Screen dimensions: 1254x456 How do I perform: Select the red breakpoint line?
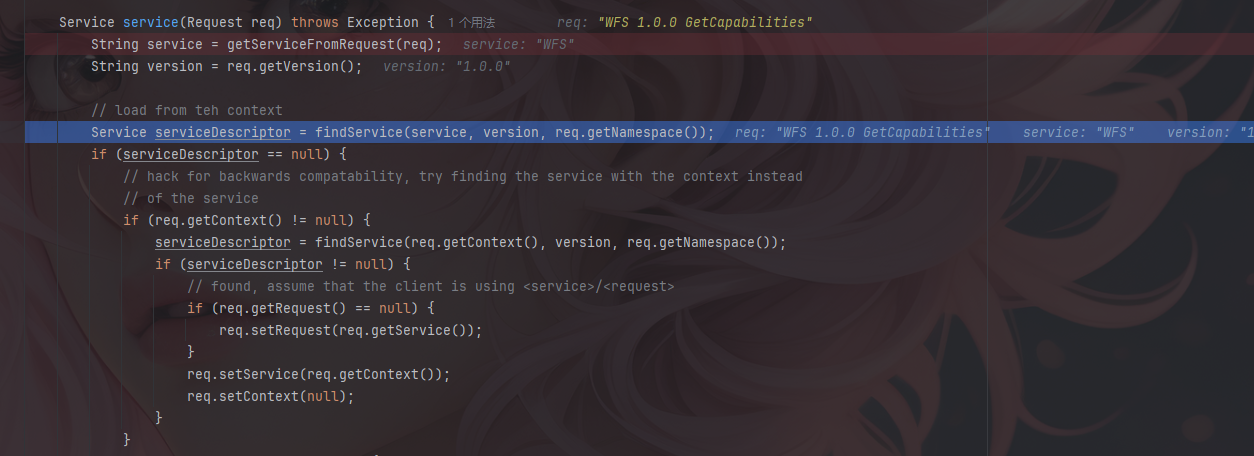pos(627,44)
